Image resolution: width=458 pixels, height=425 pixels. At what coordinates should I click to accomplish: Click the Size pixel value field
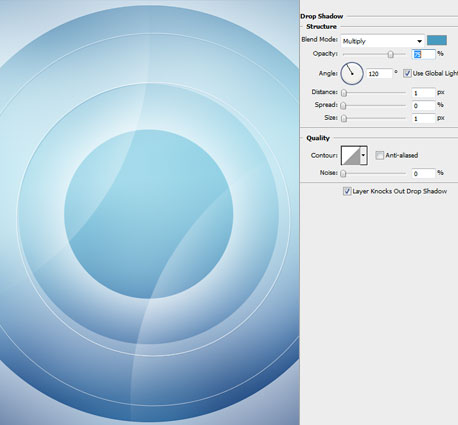coord(423,118)
